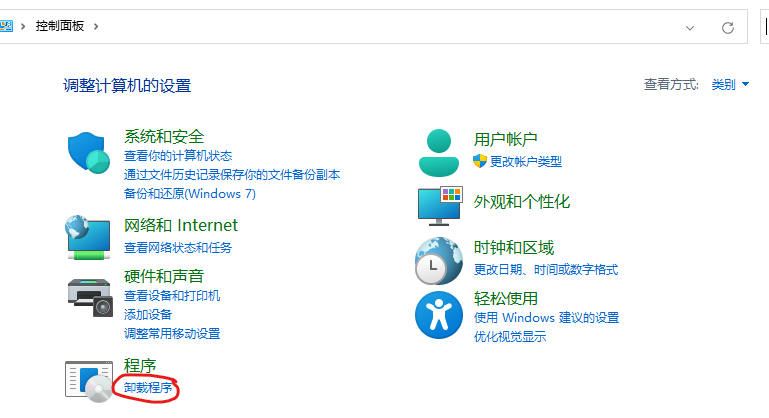Click the System and Security shield icon
769x418 pixels.
(88, 152)
